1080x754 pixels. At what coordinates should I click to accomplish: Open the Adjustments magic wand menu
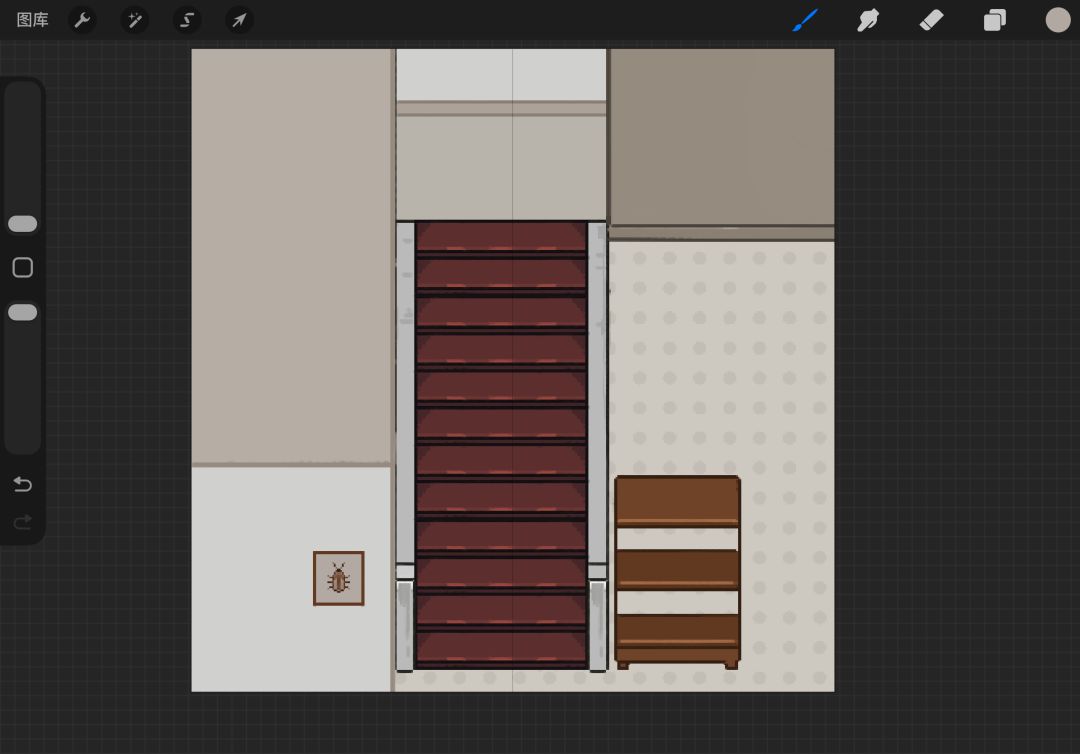134,20
